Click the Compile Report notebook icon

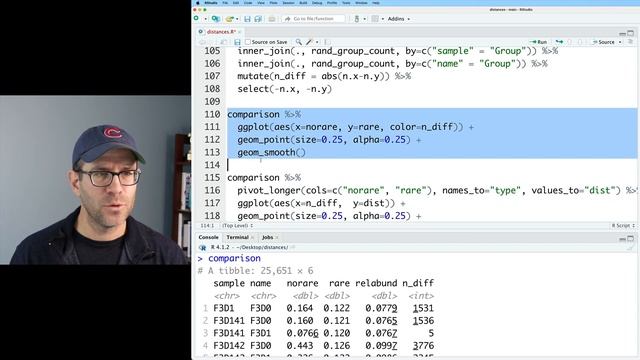tap(327, 42)
